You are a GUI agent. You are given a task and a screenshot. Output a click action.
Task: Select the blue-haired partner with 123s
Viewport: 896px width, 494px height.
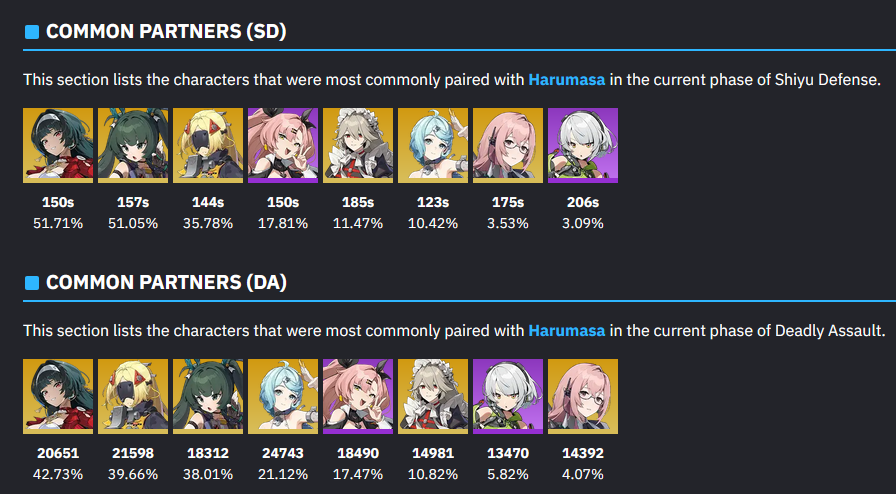(433, 145)
